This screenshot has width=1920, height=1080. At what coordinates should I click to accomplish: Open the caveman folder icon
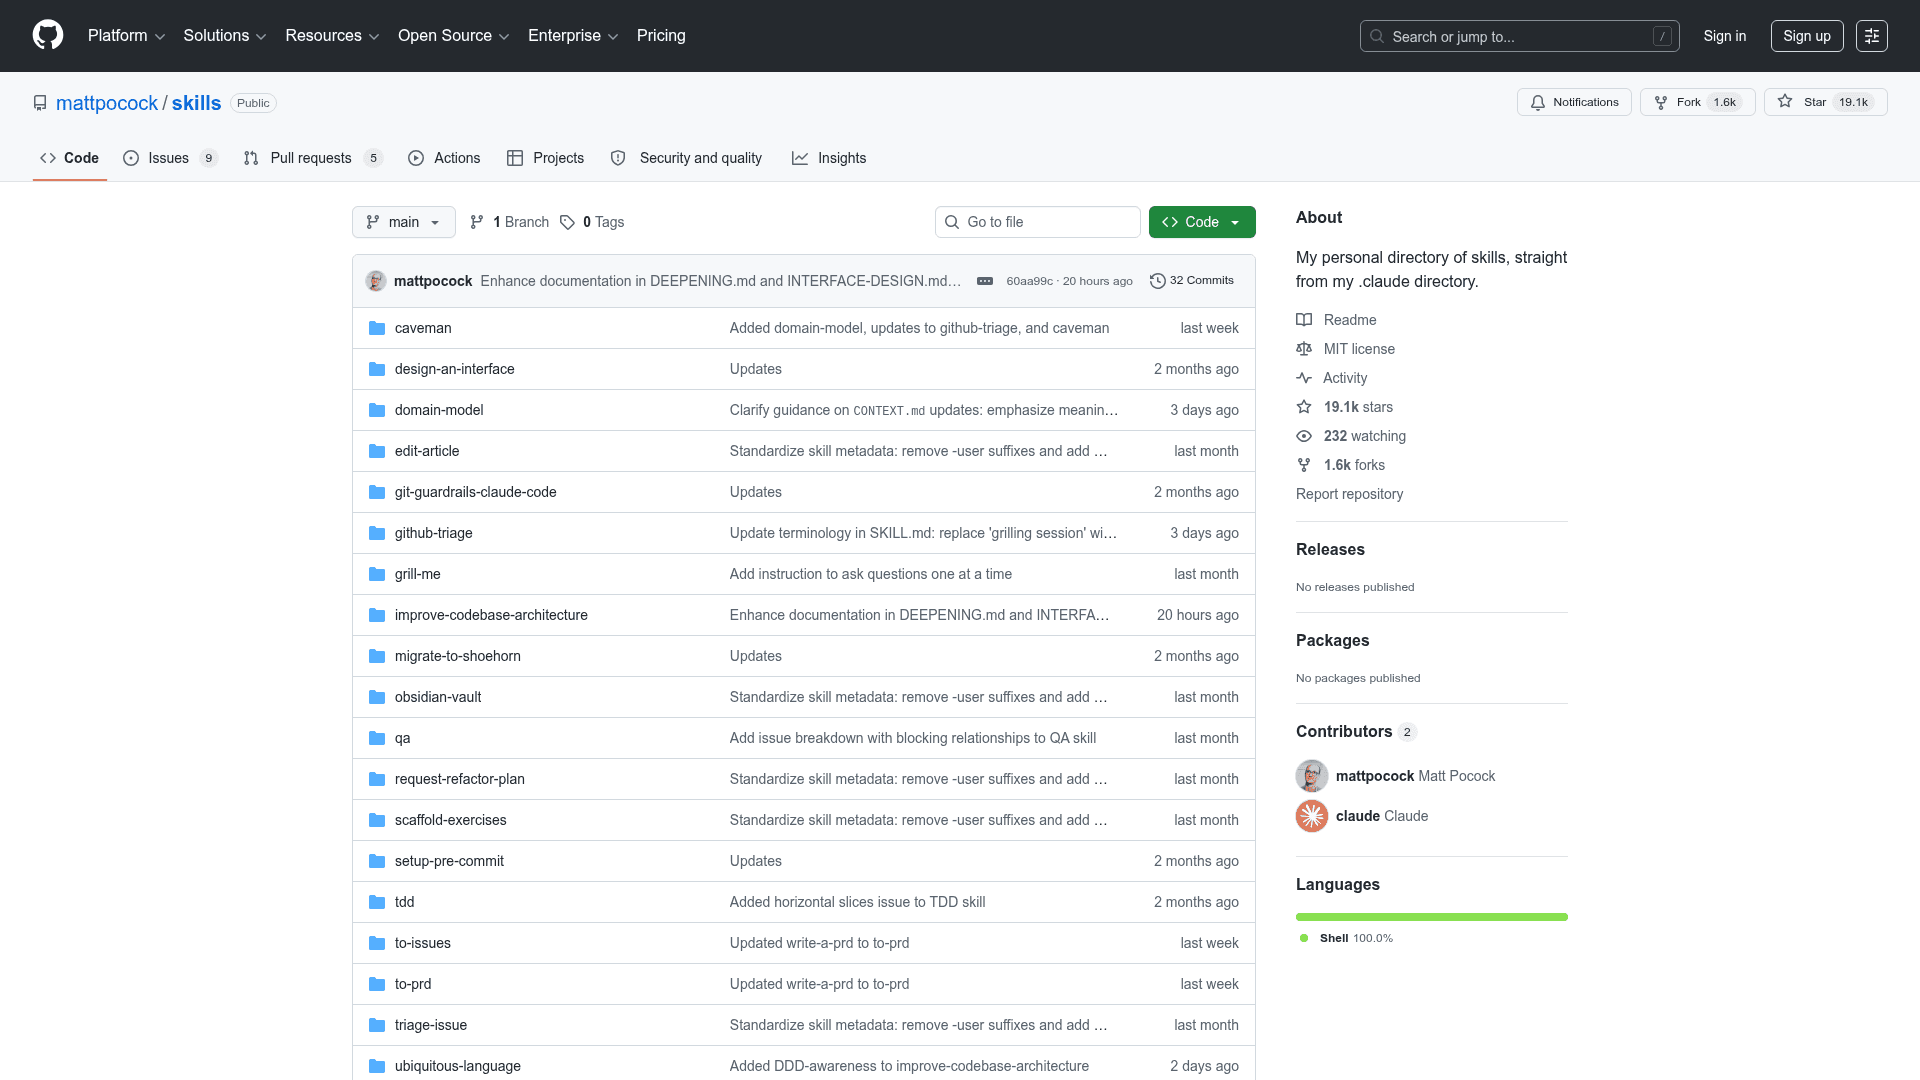[377, 328]
